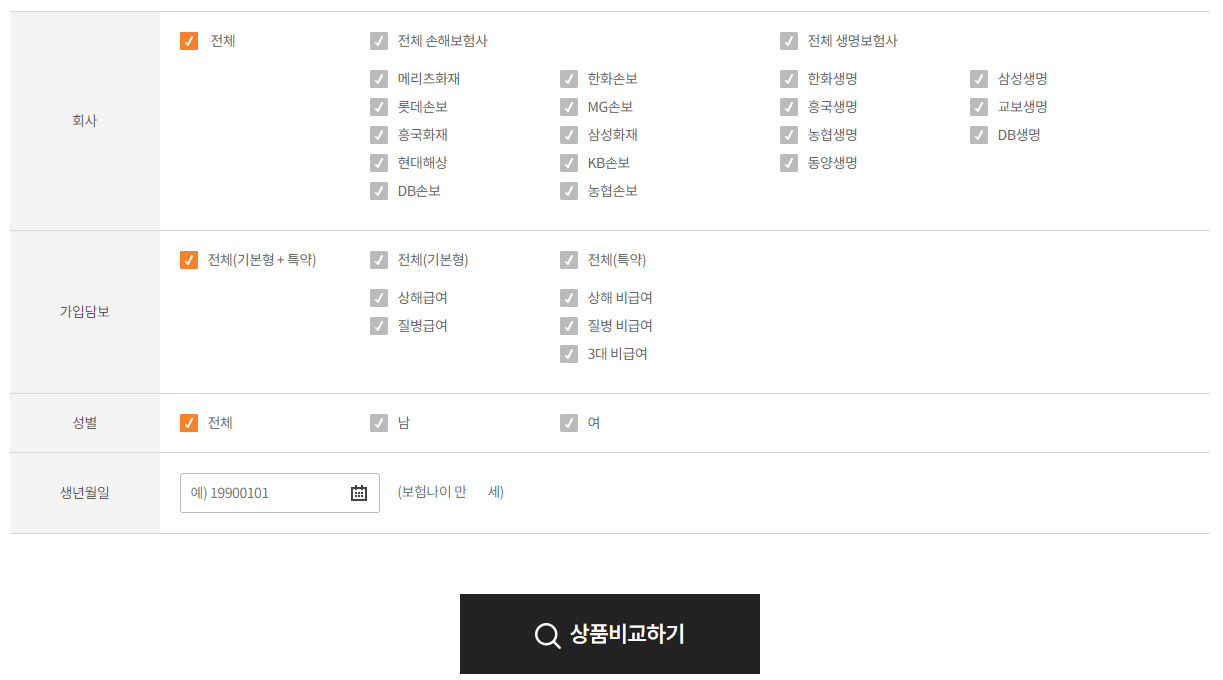The image size is (1223, 680).
Task: Enable the 상해급여 coverage checkbox
Action: click(379, 297)
